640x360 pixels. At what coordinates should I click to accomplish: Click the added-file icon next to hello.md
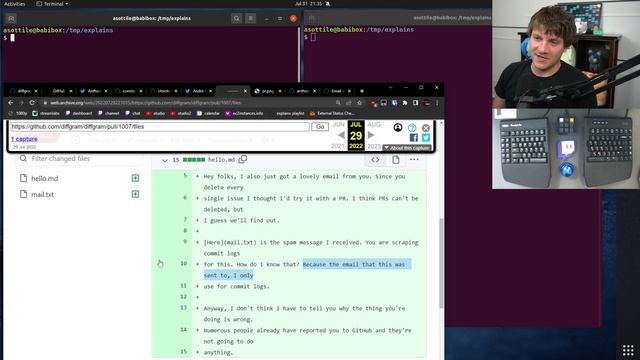135,178
